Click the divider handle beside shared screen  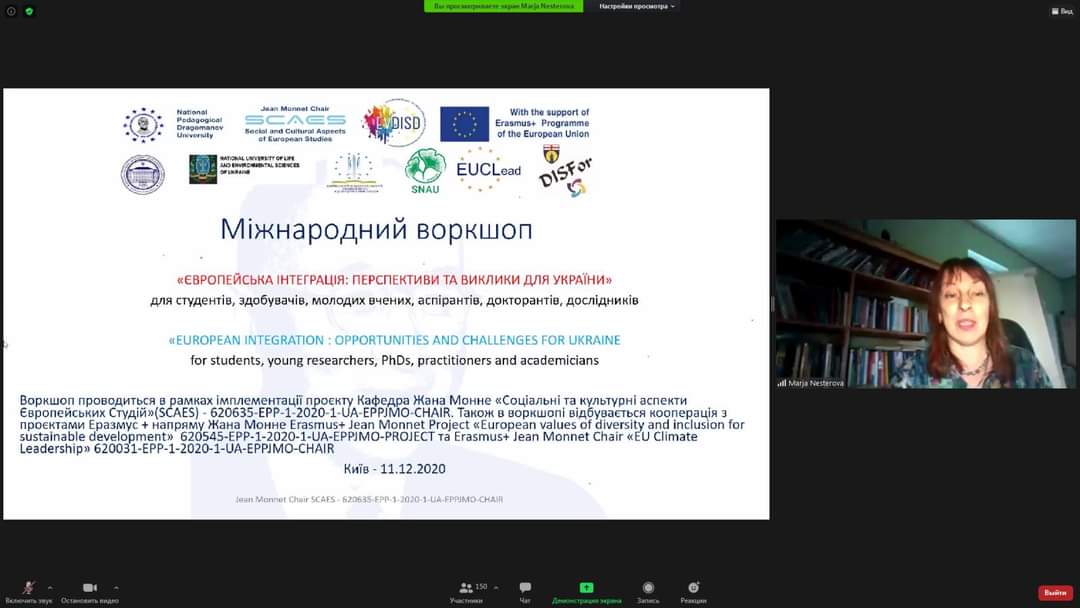click(x=772, y=303)
